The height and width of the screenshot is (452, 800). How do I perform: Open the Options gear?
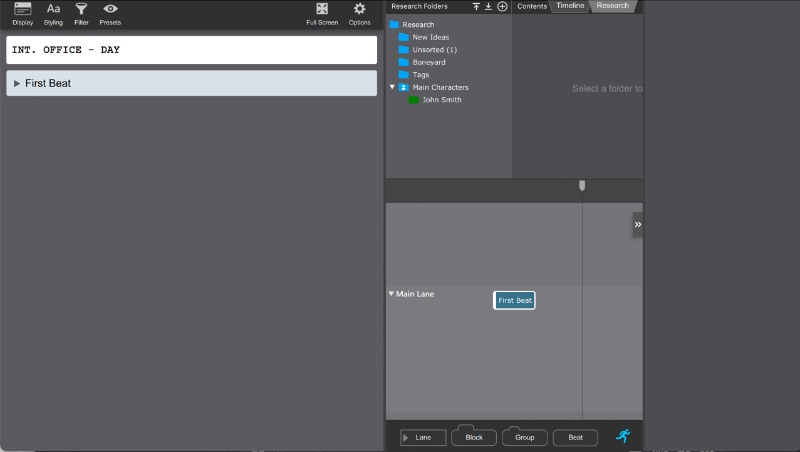coord(360,14)
